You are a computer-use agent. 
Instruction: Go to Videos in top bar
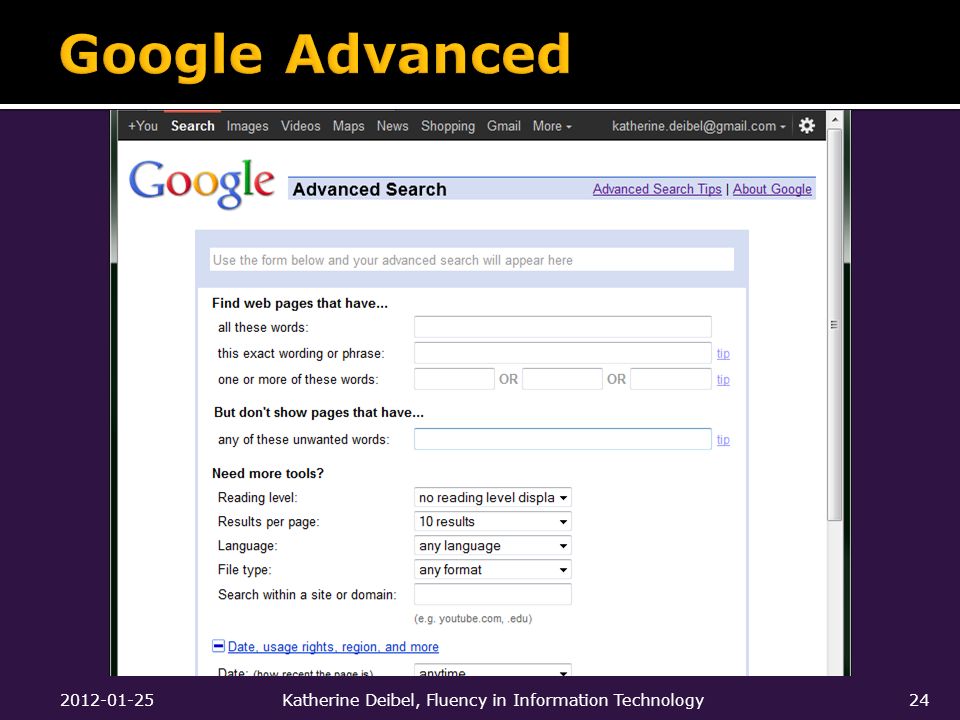301,126
